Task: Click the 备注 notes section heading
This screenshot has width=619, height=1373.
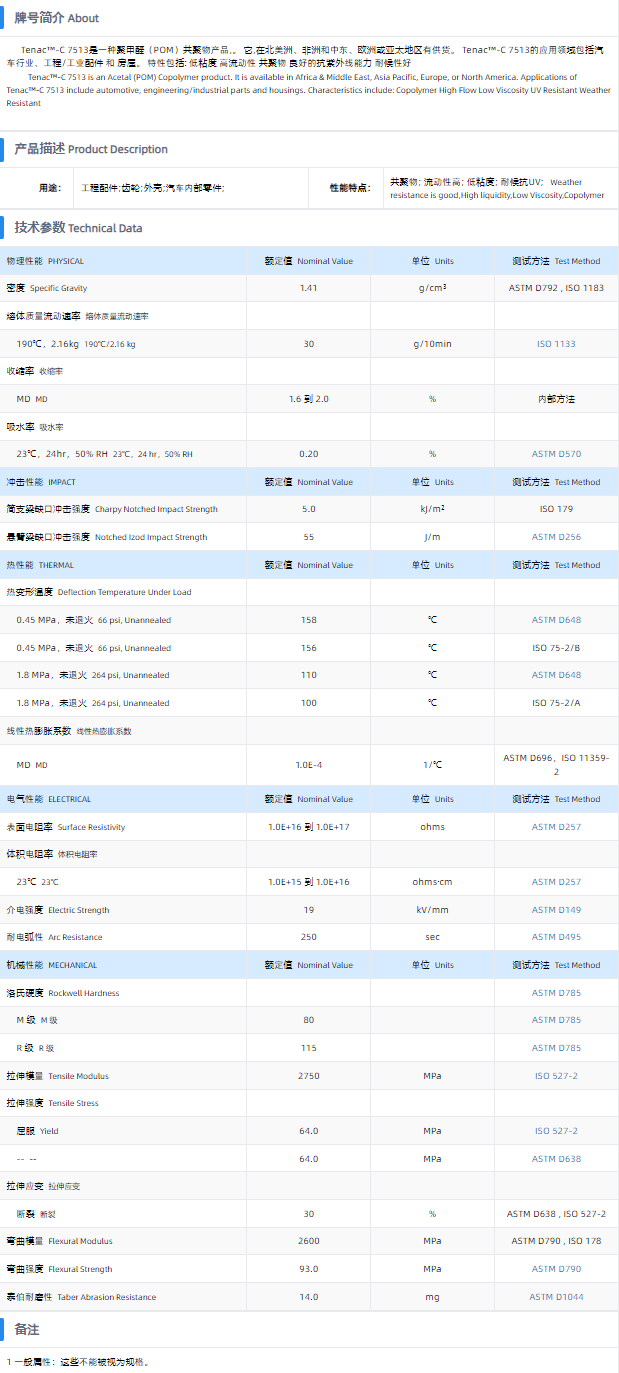Action: tap(27, 1329)
